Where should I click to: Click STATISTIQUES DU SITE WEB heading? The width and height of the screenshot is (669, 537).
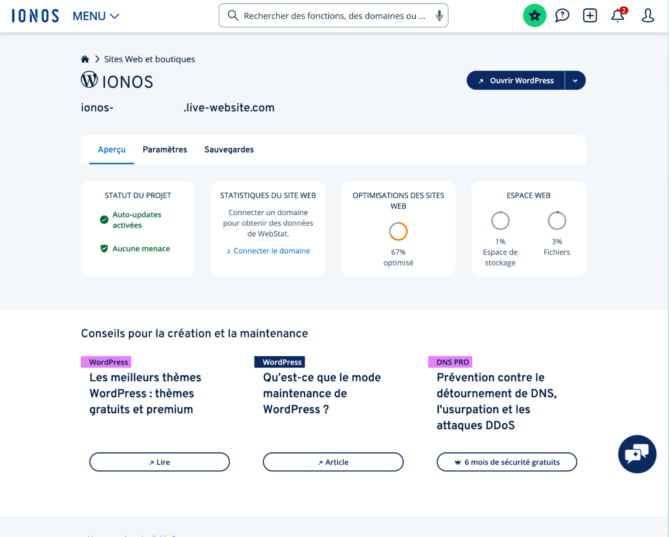click(268, 195)
